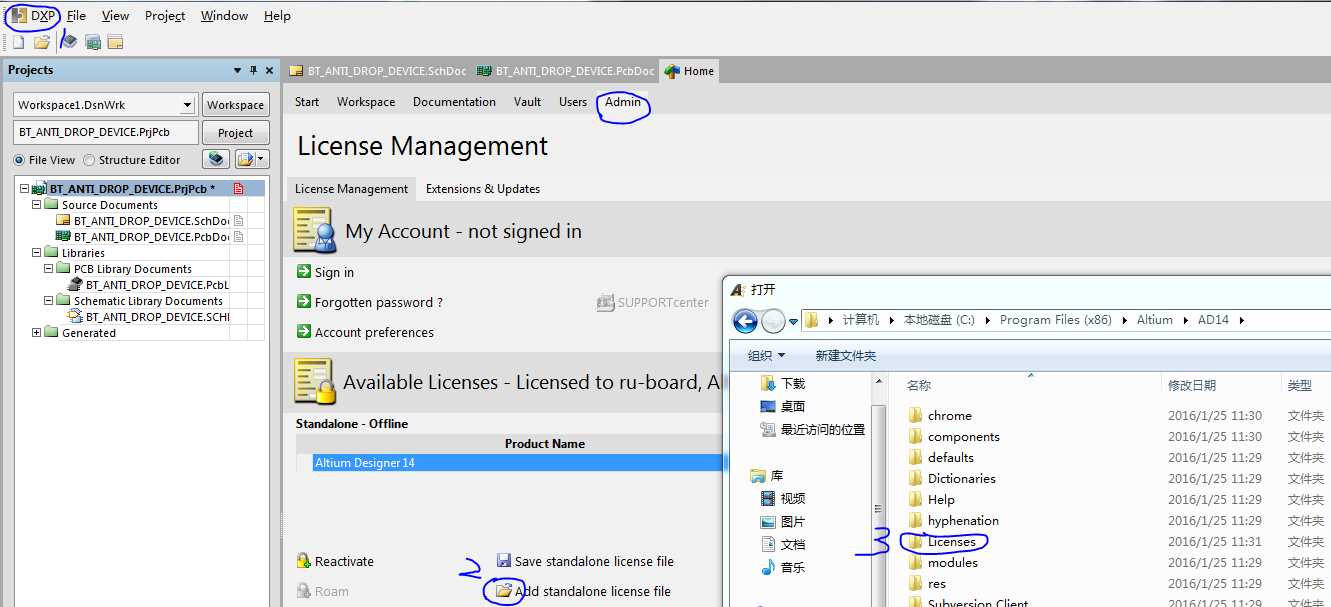Click the library book toolbar icon
Image resolution: width=1331 pixels, height=607 pixels.
(69, 42)
